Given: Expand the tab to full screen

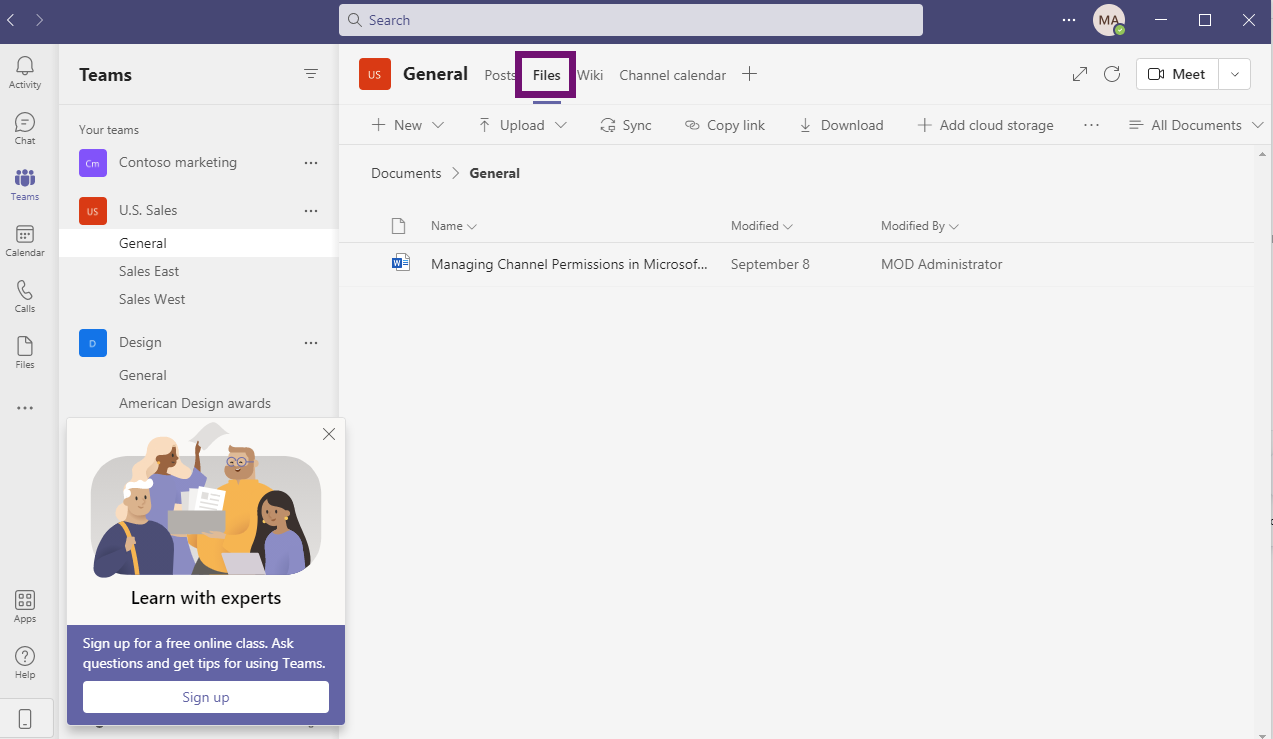Looking at the screenshot, I should pos(1080,74).
